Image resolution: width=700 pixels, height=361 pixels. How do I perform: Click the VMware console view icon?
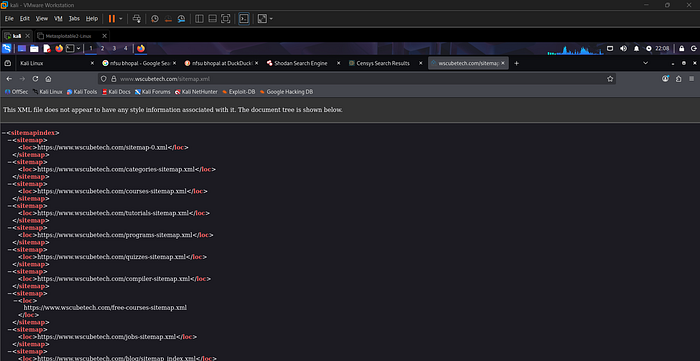[x=244, y=19]
